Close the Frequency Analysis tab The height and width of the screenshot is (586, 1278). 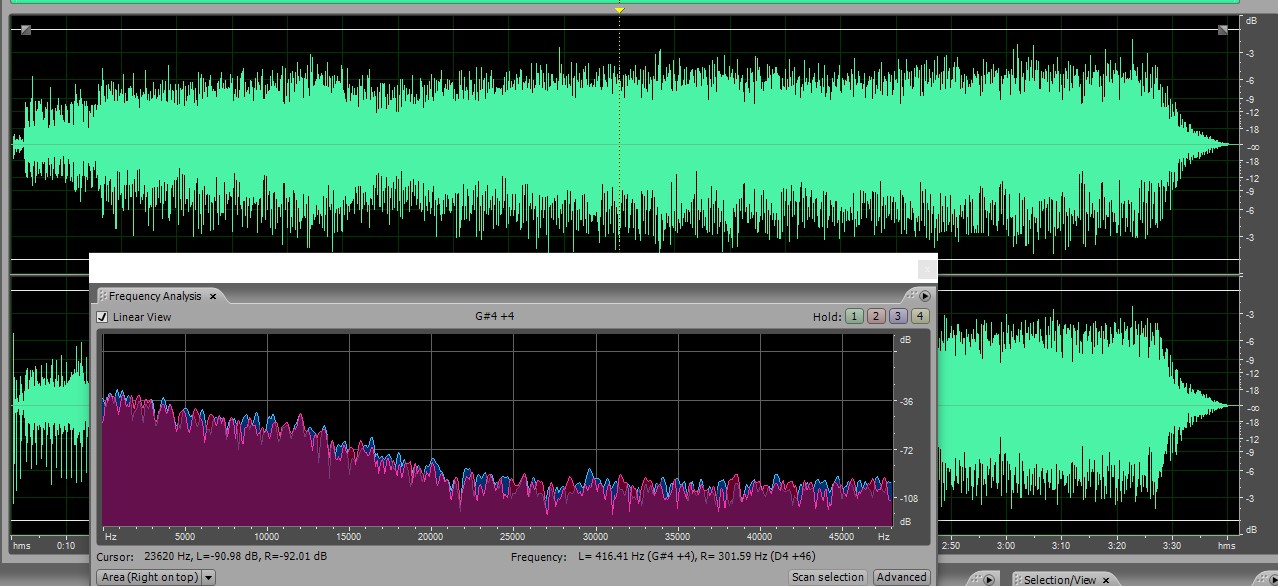pos(213,296)
